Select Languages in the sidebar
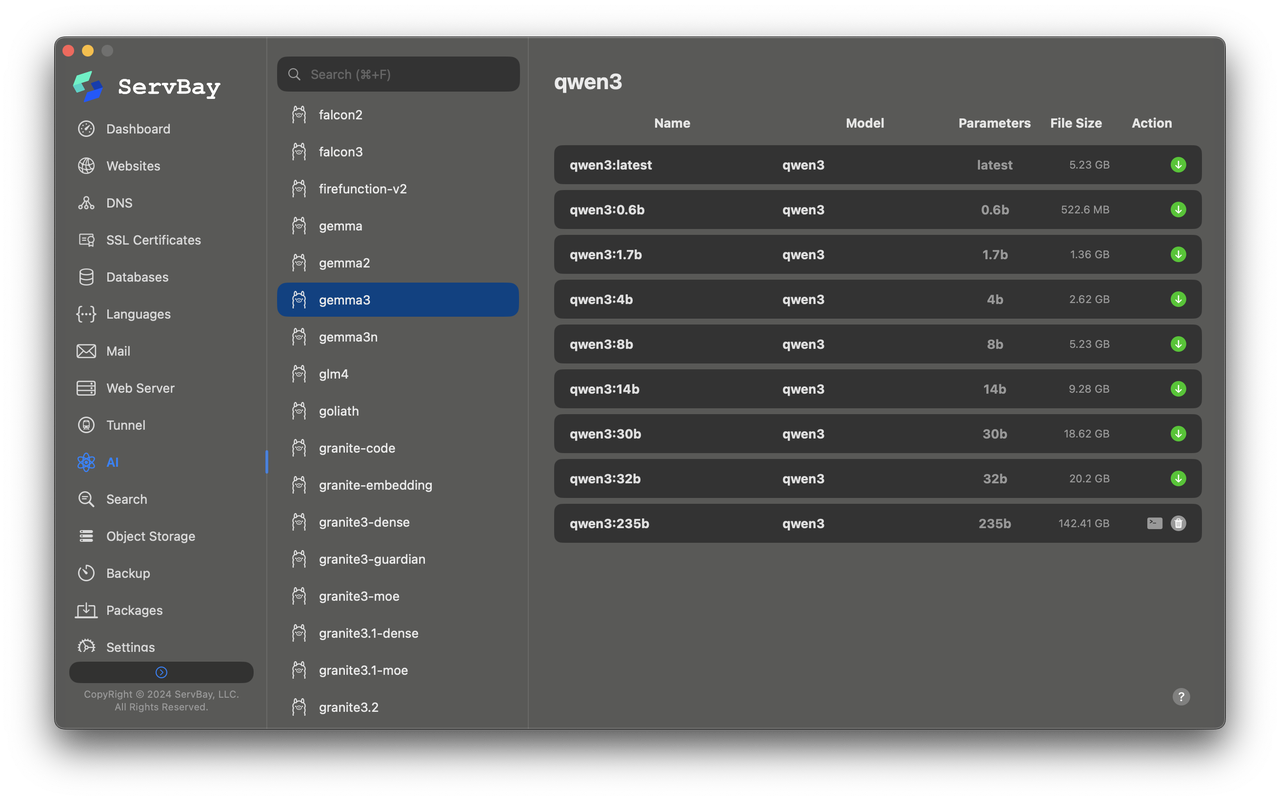The image size is (1280, 801). [x=138, y=314]
